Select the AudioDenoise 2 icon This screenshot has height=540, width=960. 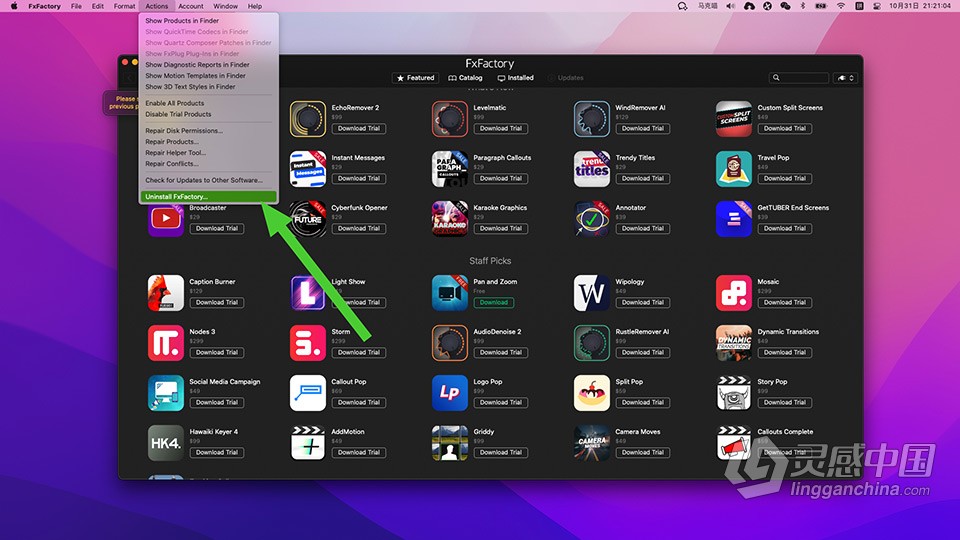pos(449,343)
